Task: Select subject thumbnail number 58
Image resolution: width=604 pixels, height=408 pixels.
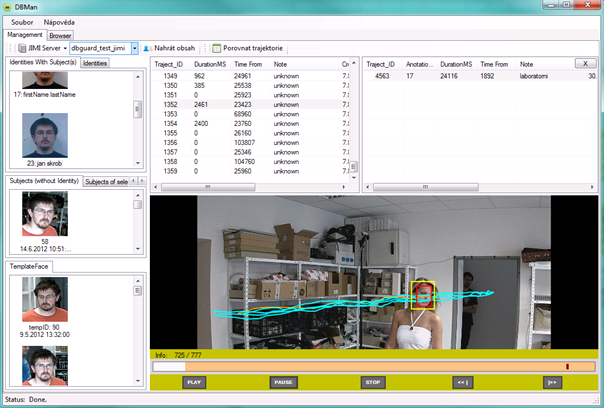Action: (x=44, y=213)
